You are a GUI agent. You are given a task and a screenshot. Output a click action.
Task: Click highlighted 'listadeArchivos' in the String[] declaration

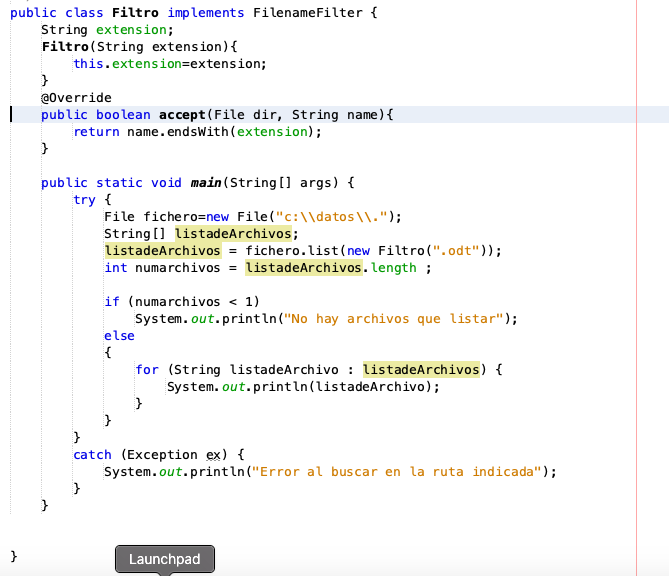(x=233, y=234)
